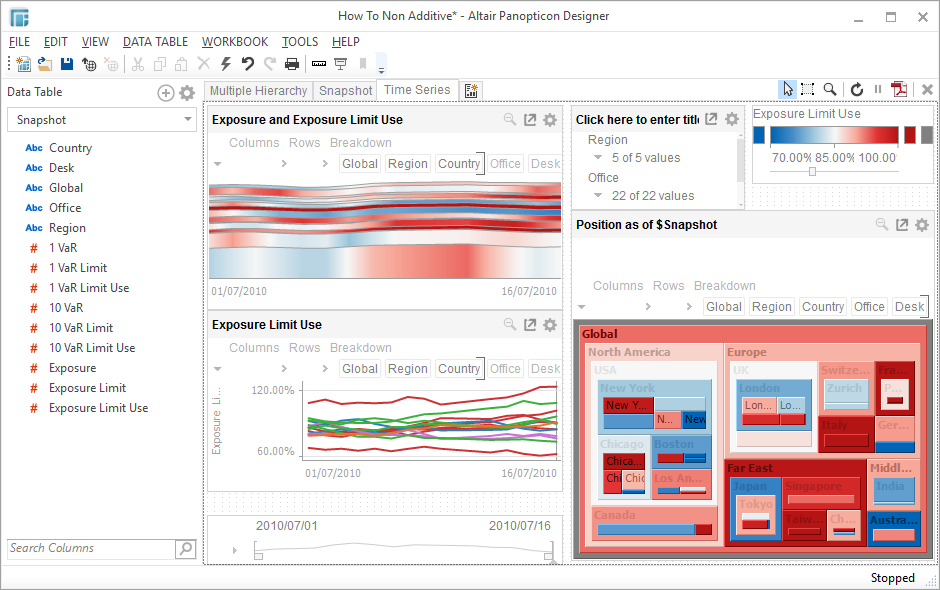
Task: Click the Save workbook icon
Action: [x=67, y=64]
